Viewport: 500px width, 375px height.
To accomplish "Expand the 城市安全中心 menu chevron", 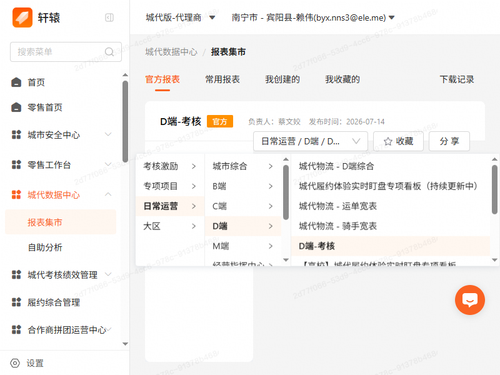I will 108,134.
